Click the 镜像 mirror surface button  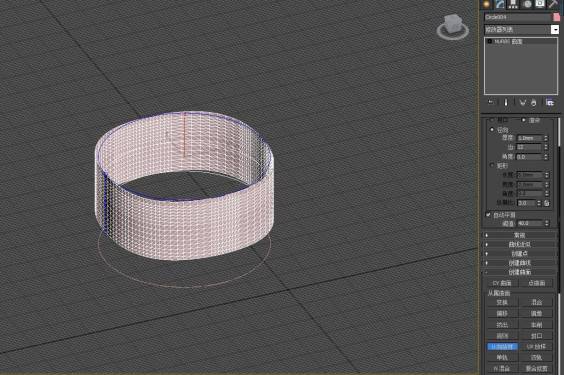[536, 314]
